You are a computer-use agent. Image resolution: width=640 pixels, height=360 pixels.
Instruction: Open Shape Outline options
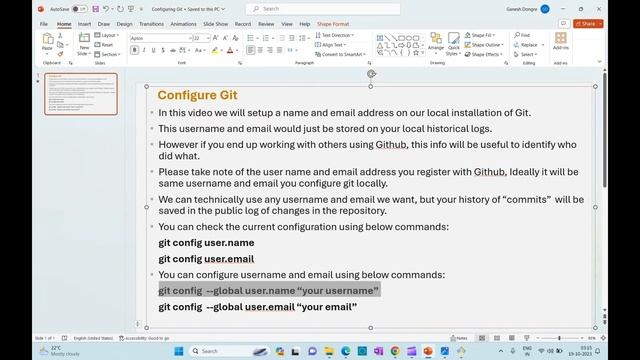484,45
